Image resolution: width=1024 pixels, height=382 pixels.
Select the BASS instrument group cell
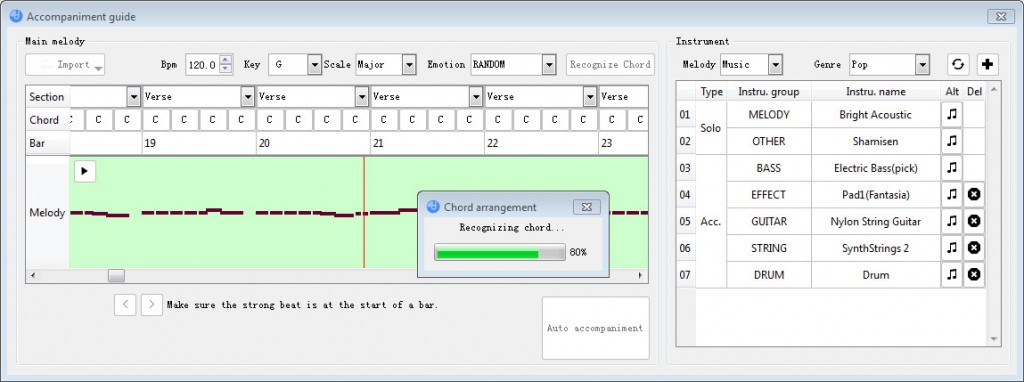[x=769, y=168]
